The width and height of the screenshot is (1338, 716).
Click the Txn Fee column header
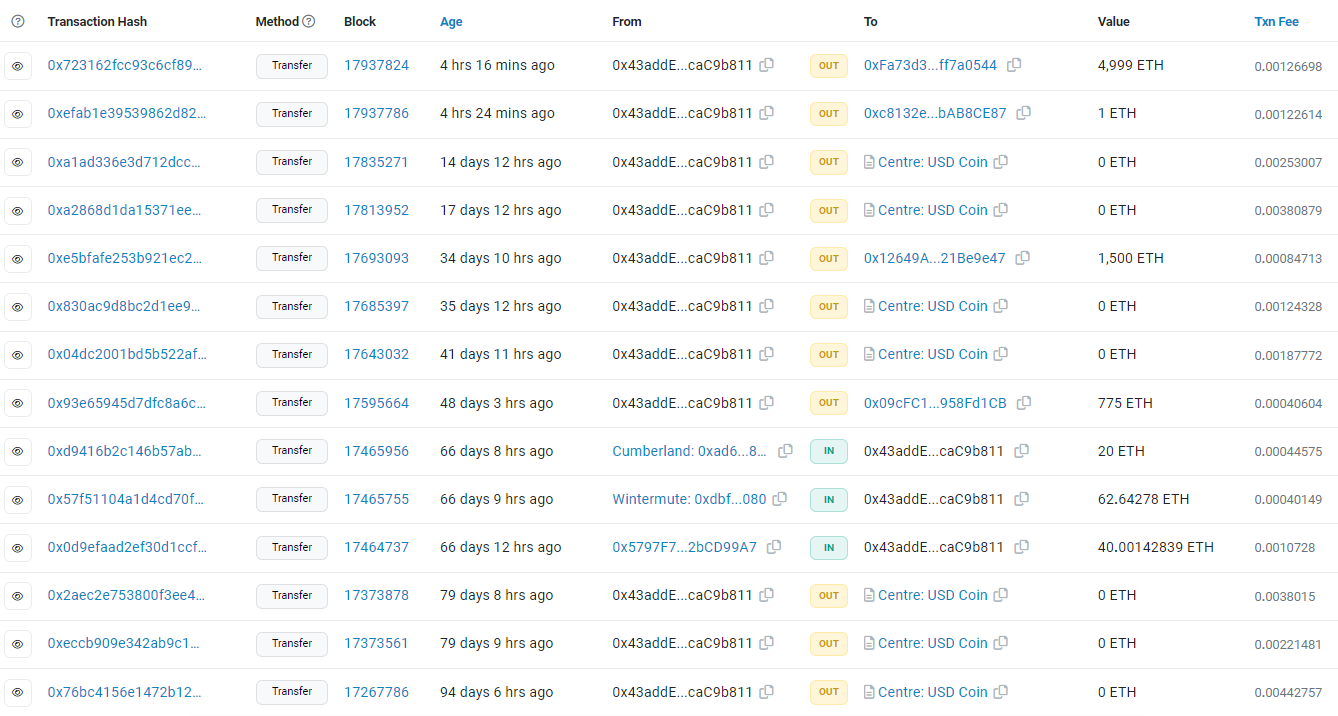[1277, 21]
